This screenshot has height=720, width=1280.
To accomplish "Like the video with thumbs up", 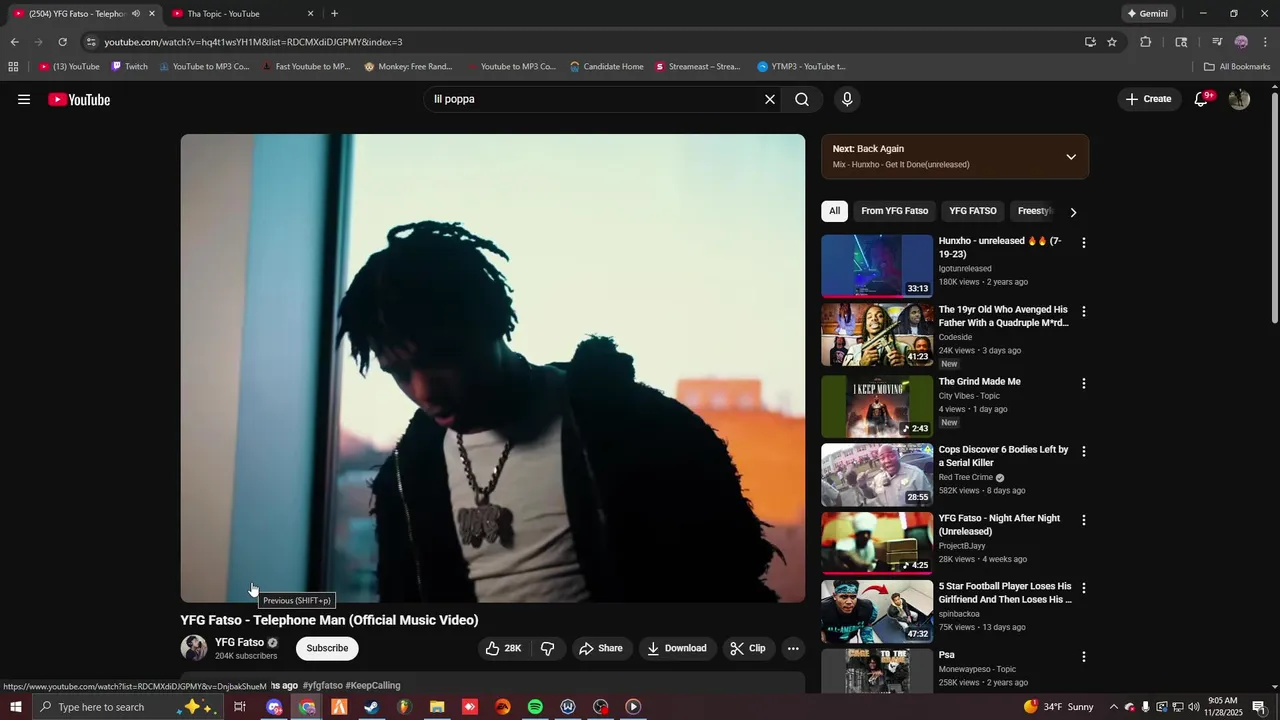I will click(x=504, y=648).
